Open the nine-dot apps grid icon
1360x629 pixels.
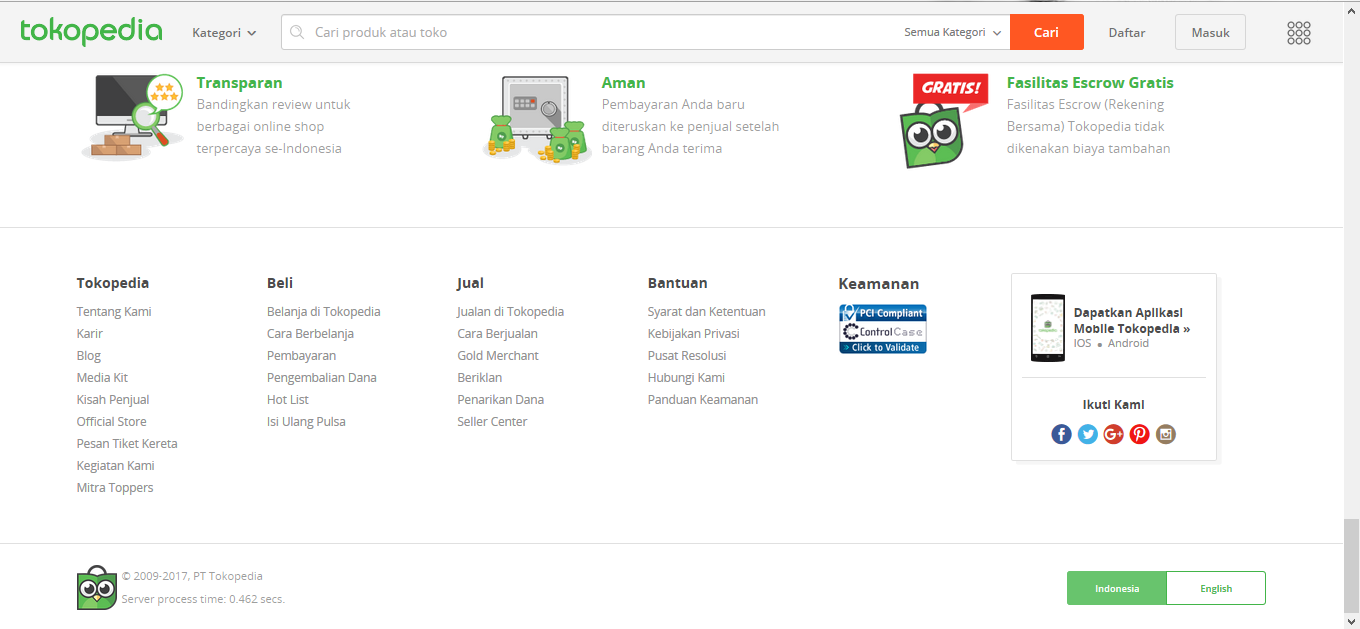pyautogui.click(x=1298, y=33)
